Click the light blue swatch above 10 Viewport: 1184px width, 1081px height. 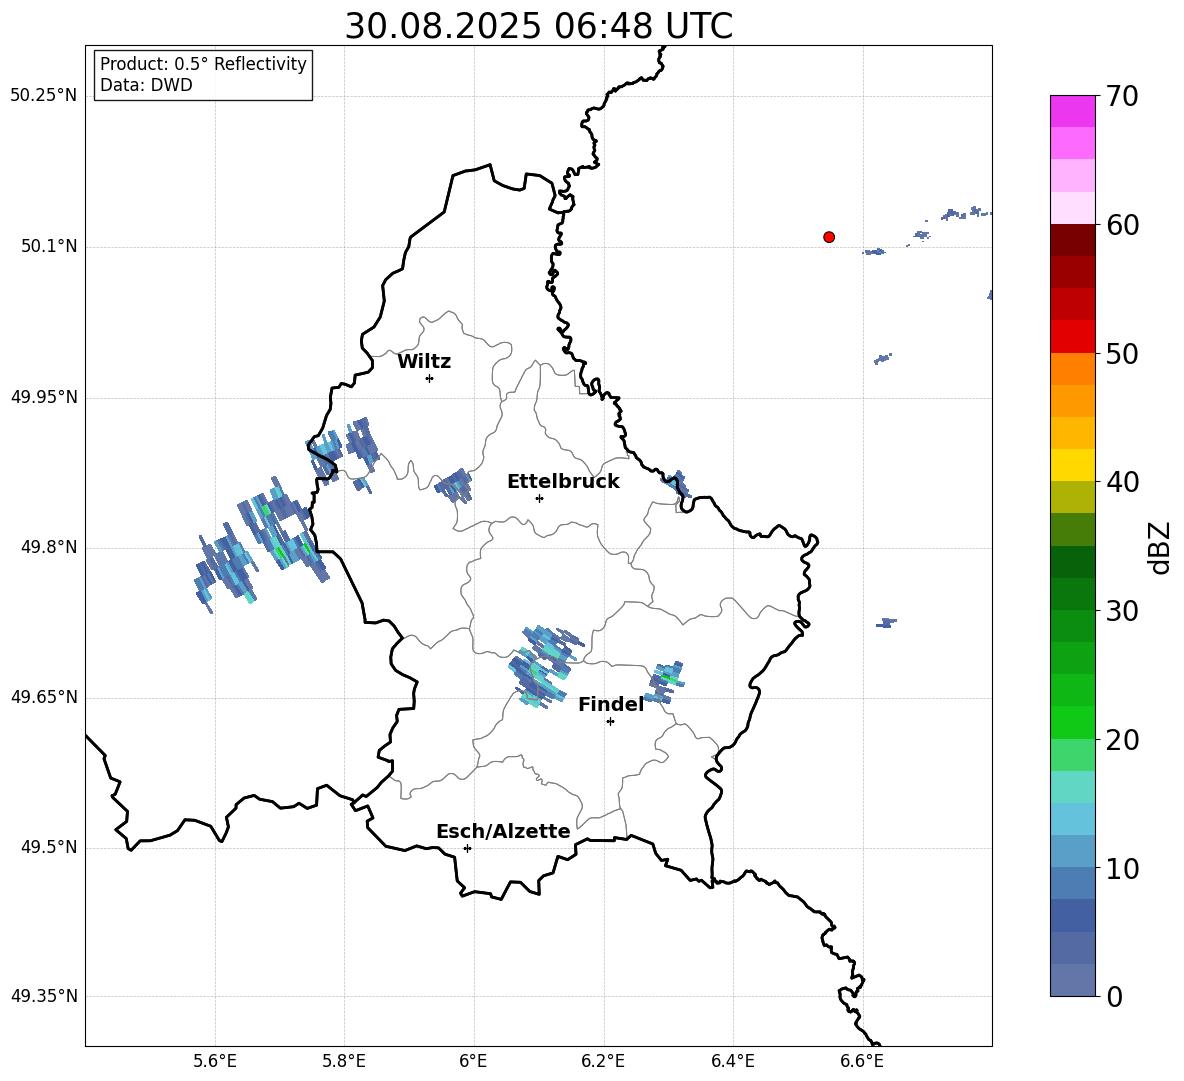tap(1072, 852)
